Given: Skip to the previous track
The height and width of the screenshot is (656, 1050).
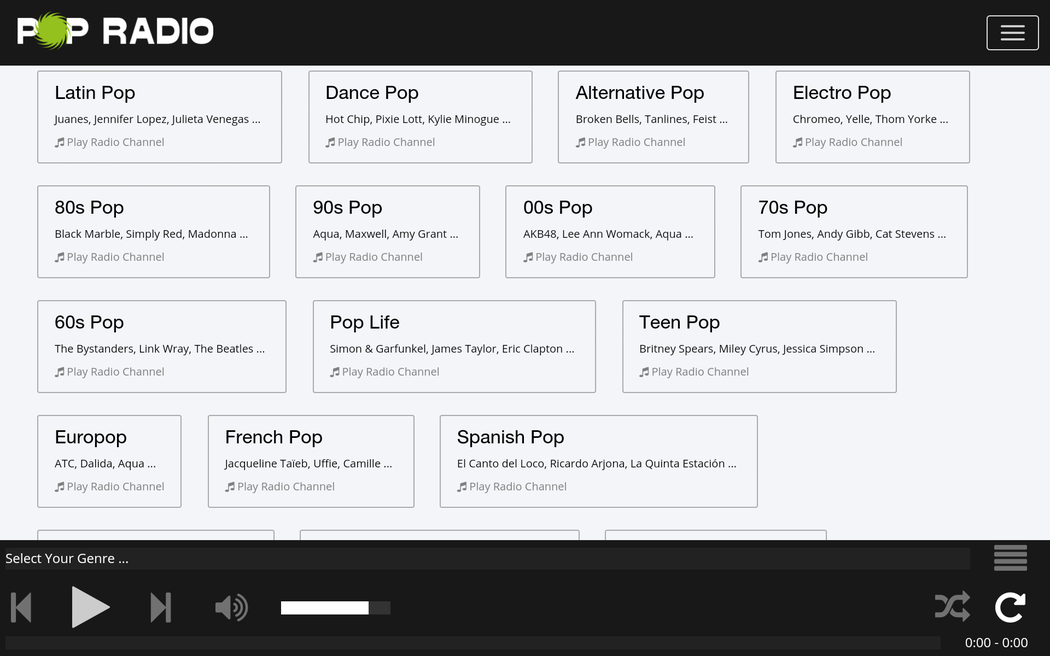Looking at the screenshot, I should pos(21,607).
